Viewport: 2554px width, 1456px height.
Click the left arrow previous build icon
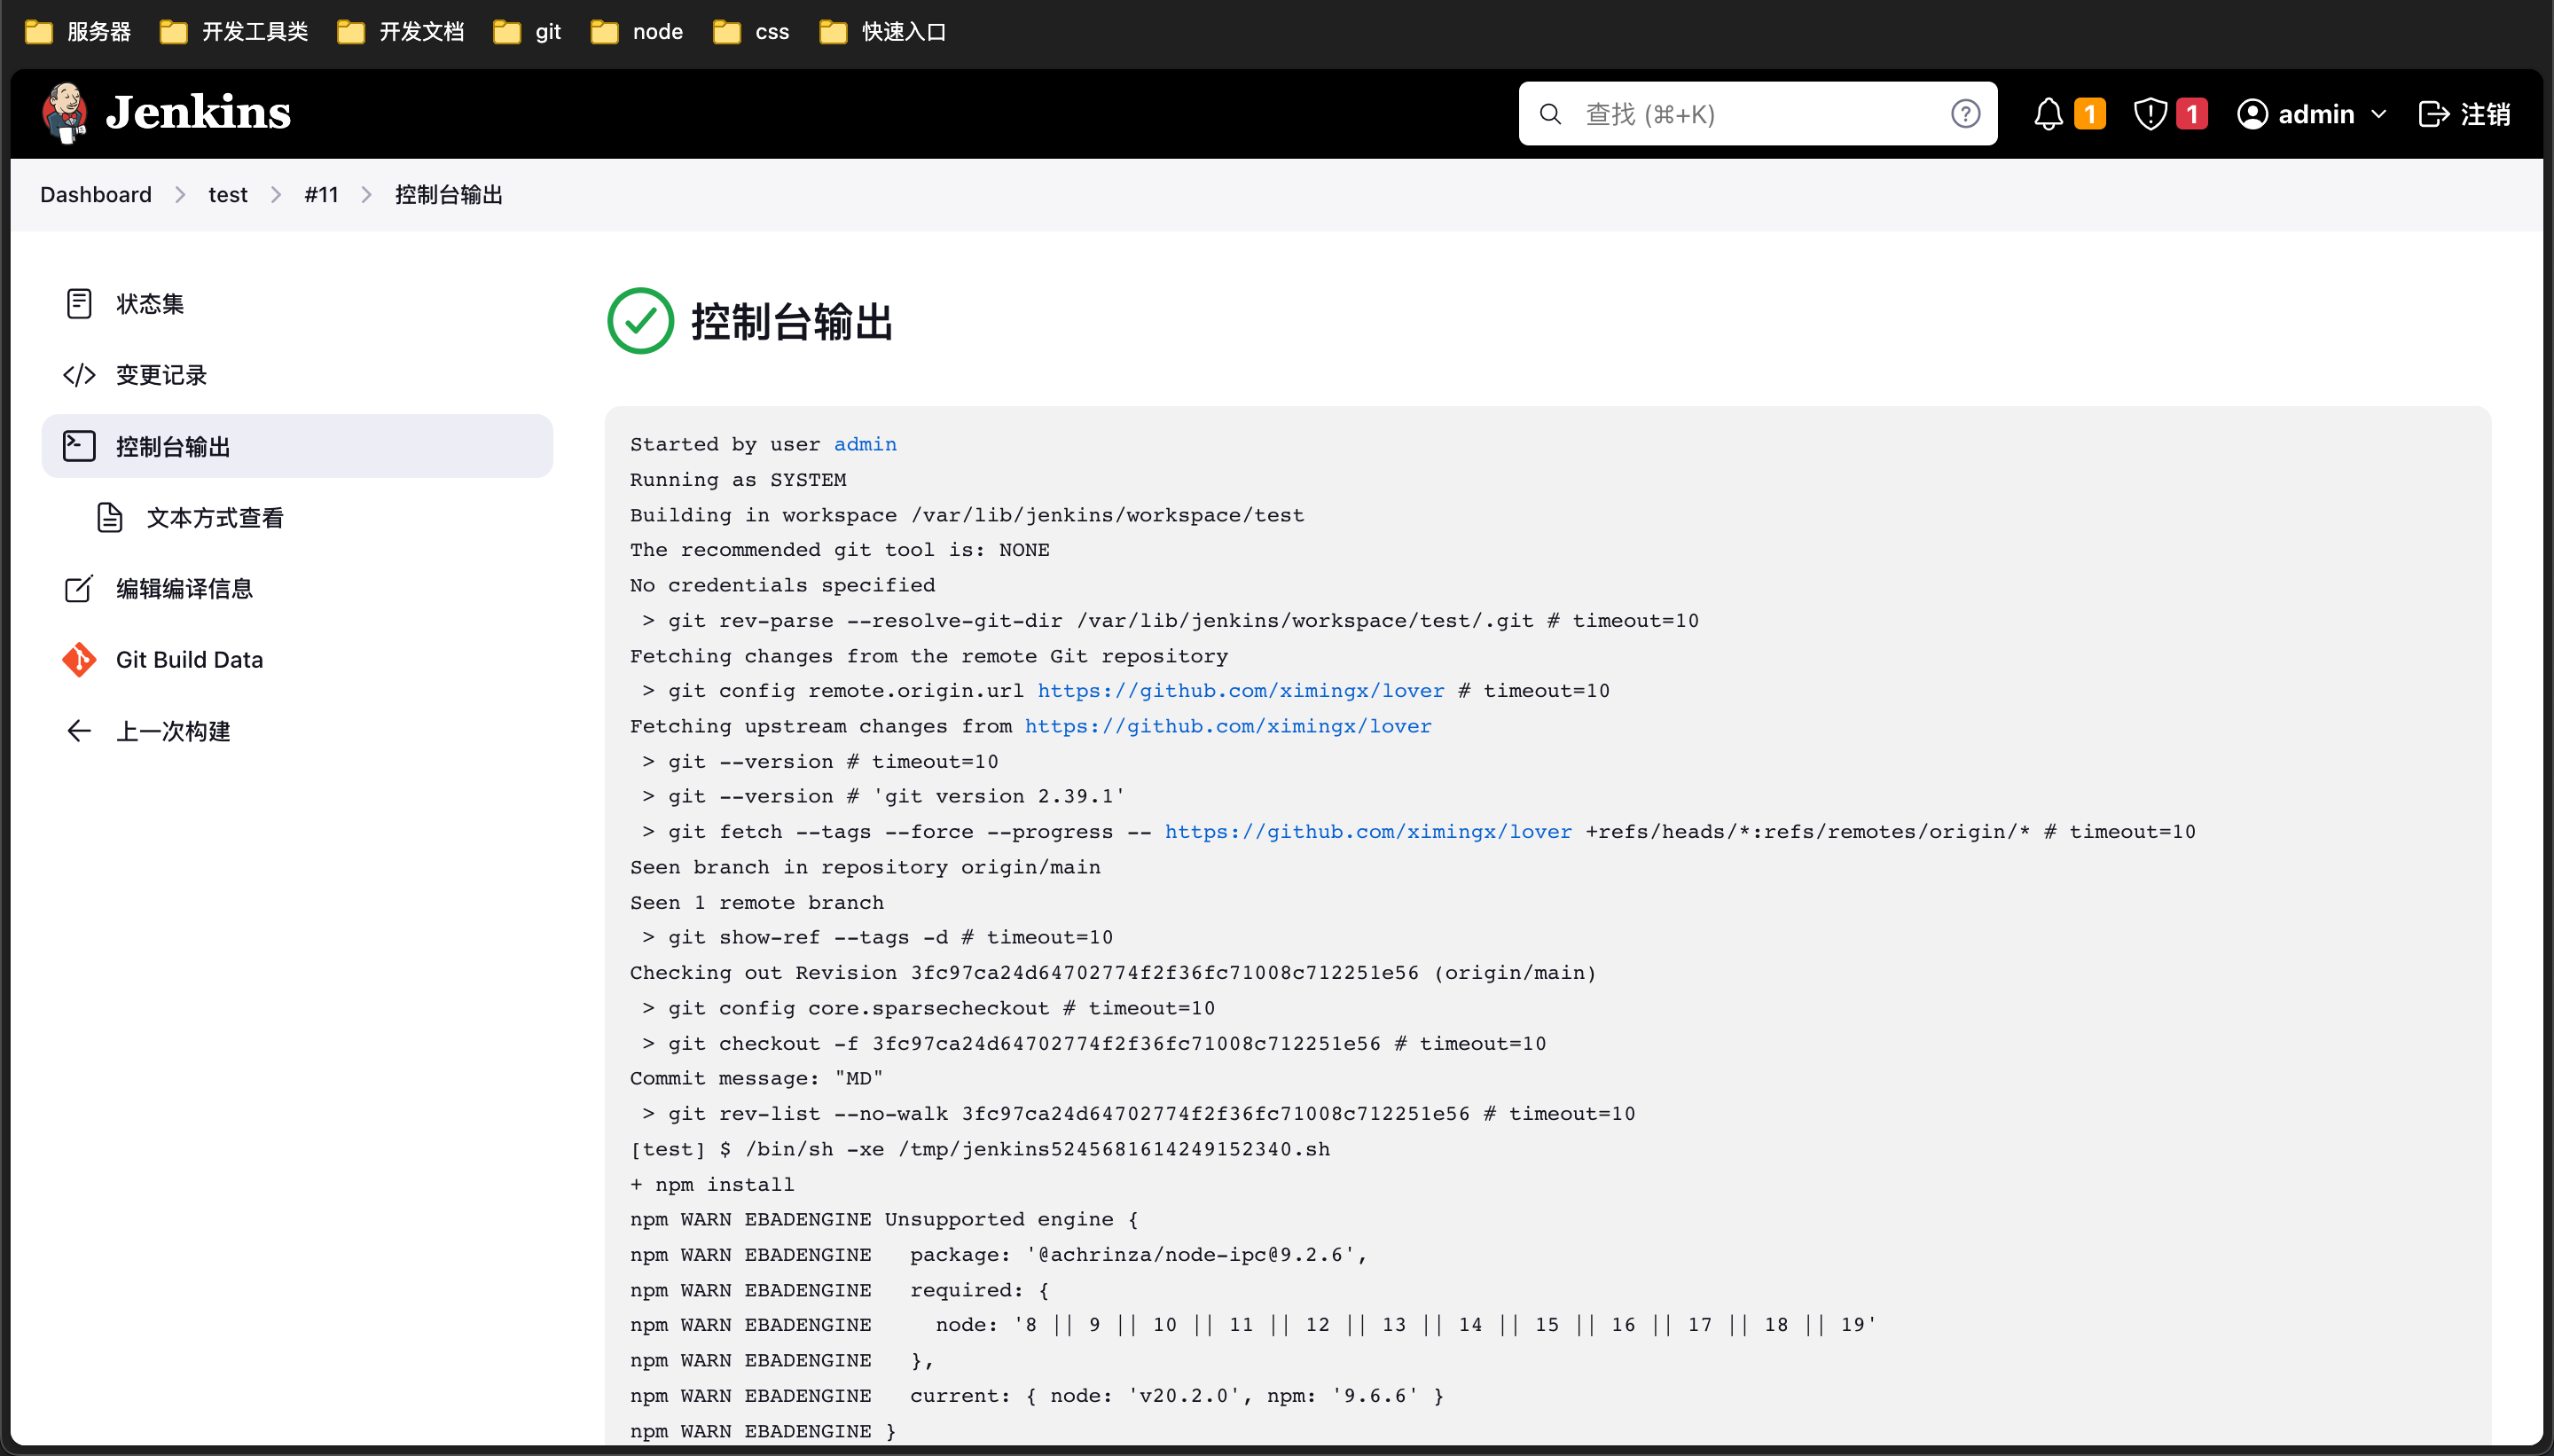click(79, 731)
